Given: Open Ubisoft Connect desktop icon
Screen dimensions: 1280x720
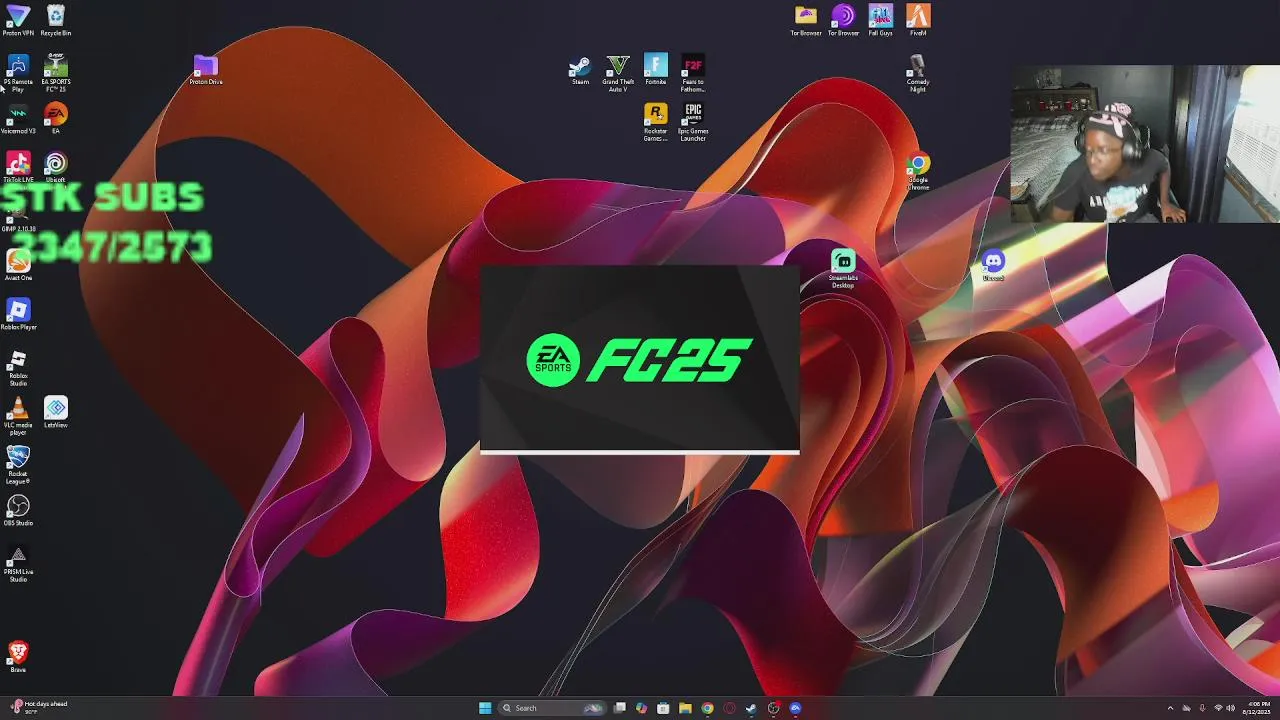Looking at the screenshot, I should (56, 167).
